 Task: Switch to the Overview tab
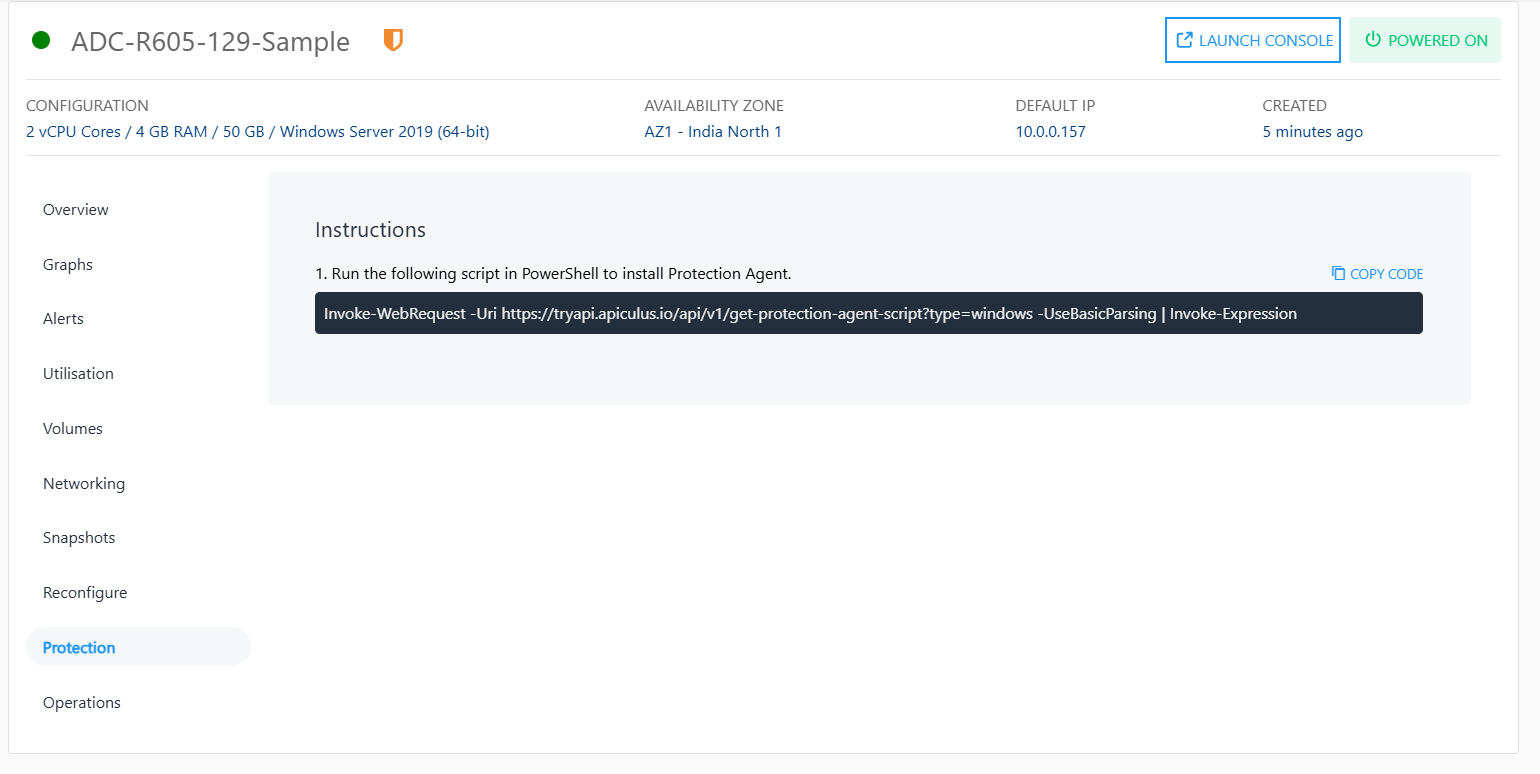pyautogui.click(x=75, y=209)
